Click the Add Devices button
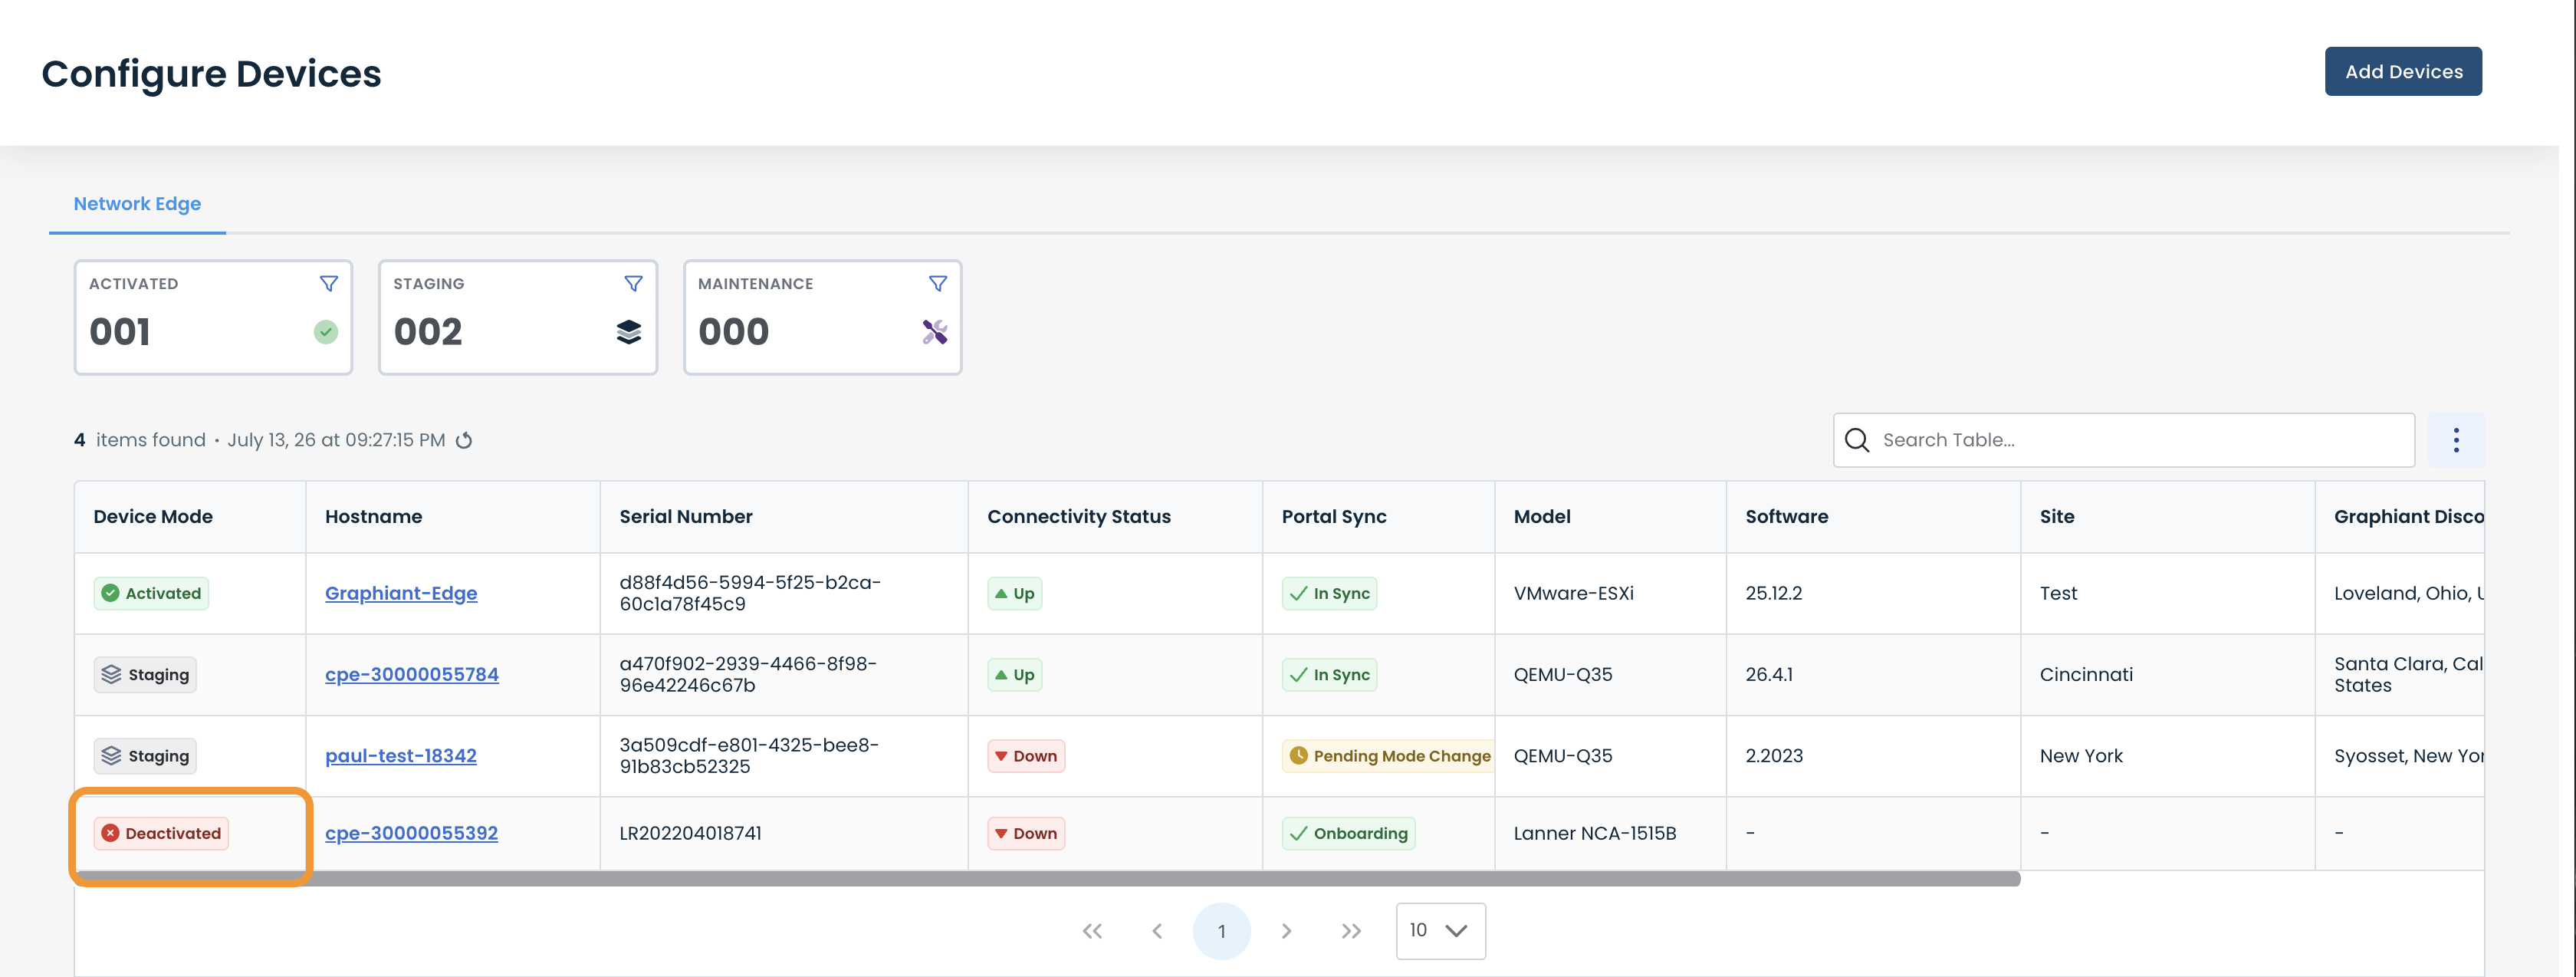Image resolution: width=2576 pixels, height=977 pixels. (x=2403, y=71)
